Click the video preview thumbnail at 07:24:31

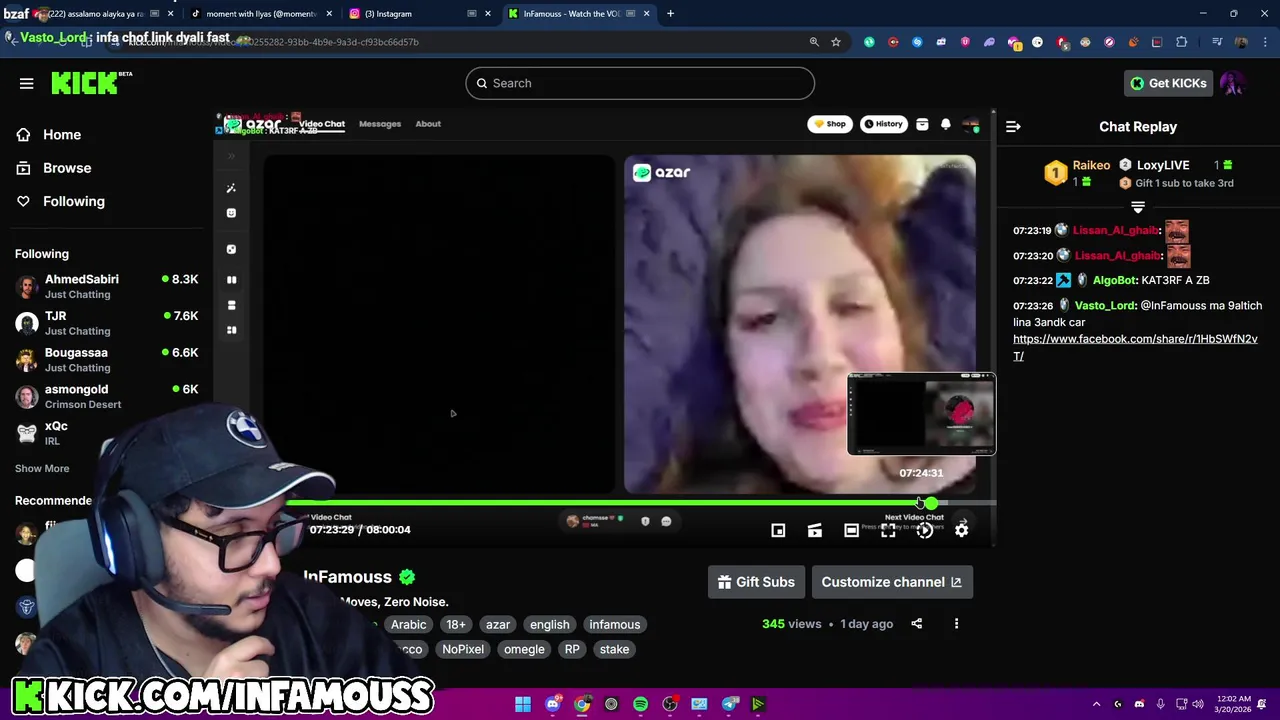921,414
